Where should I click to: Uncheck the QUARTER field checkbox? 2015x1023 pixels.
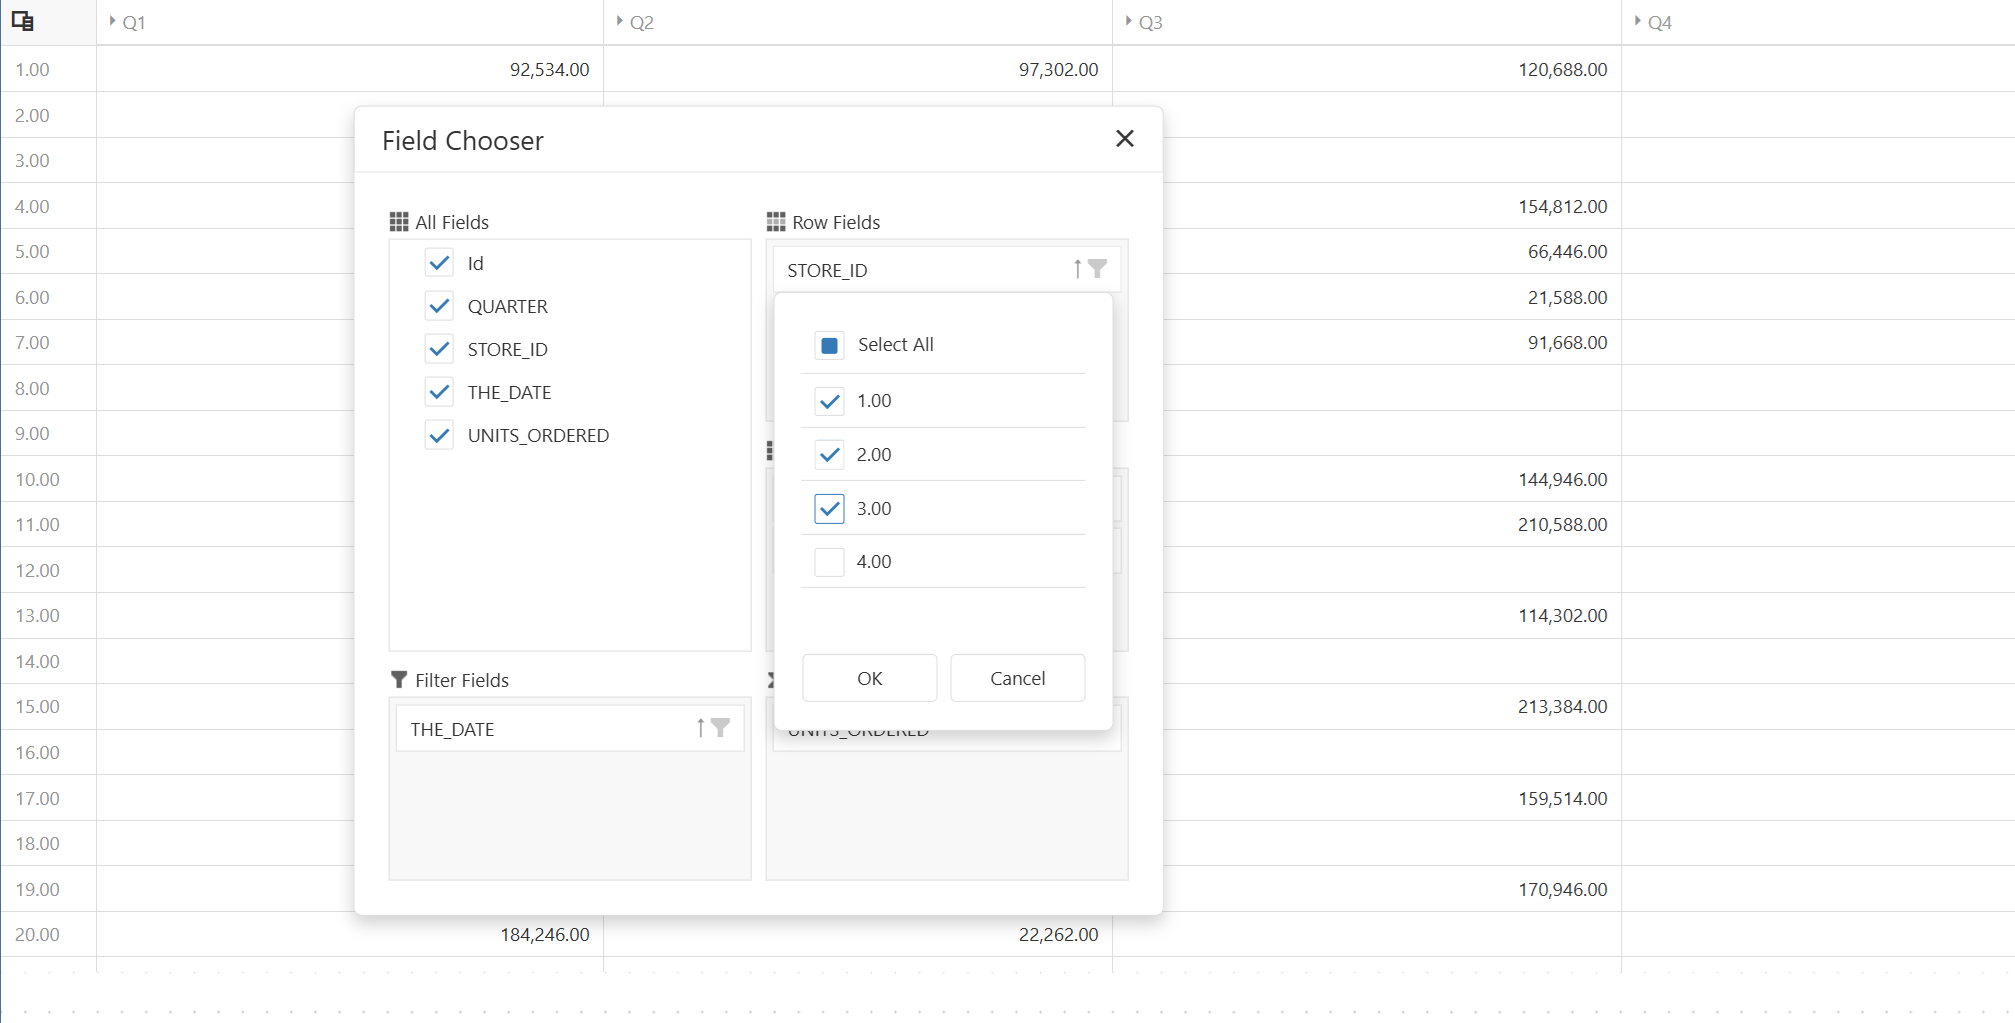pyautogui.click(x=439, y=306)
